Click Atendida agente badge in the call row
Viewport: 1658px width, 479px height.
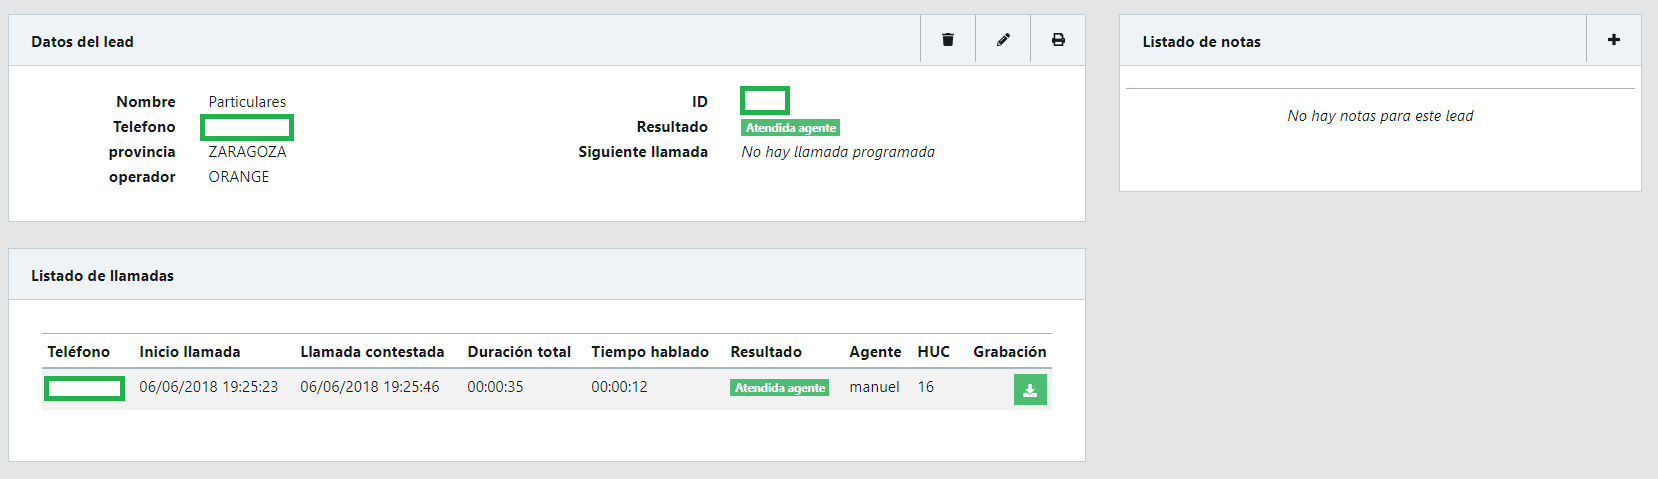pyautogui.click(x=779, y=388)
